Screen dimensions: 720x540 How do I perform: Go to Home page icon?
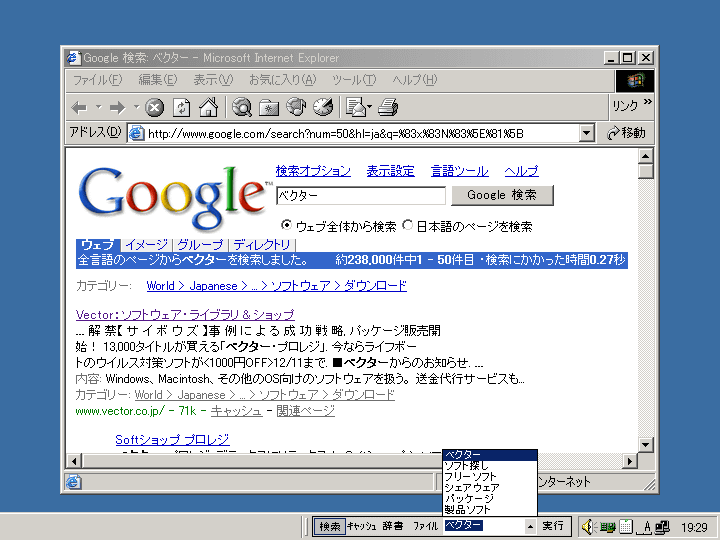point(208,107)
